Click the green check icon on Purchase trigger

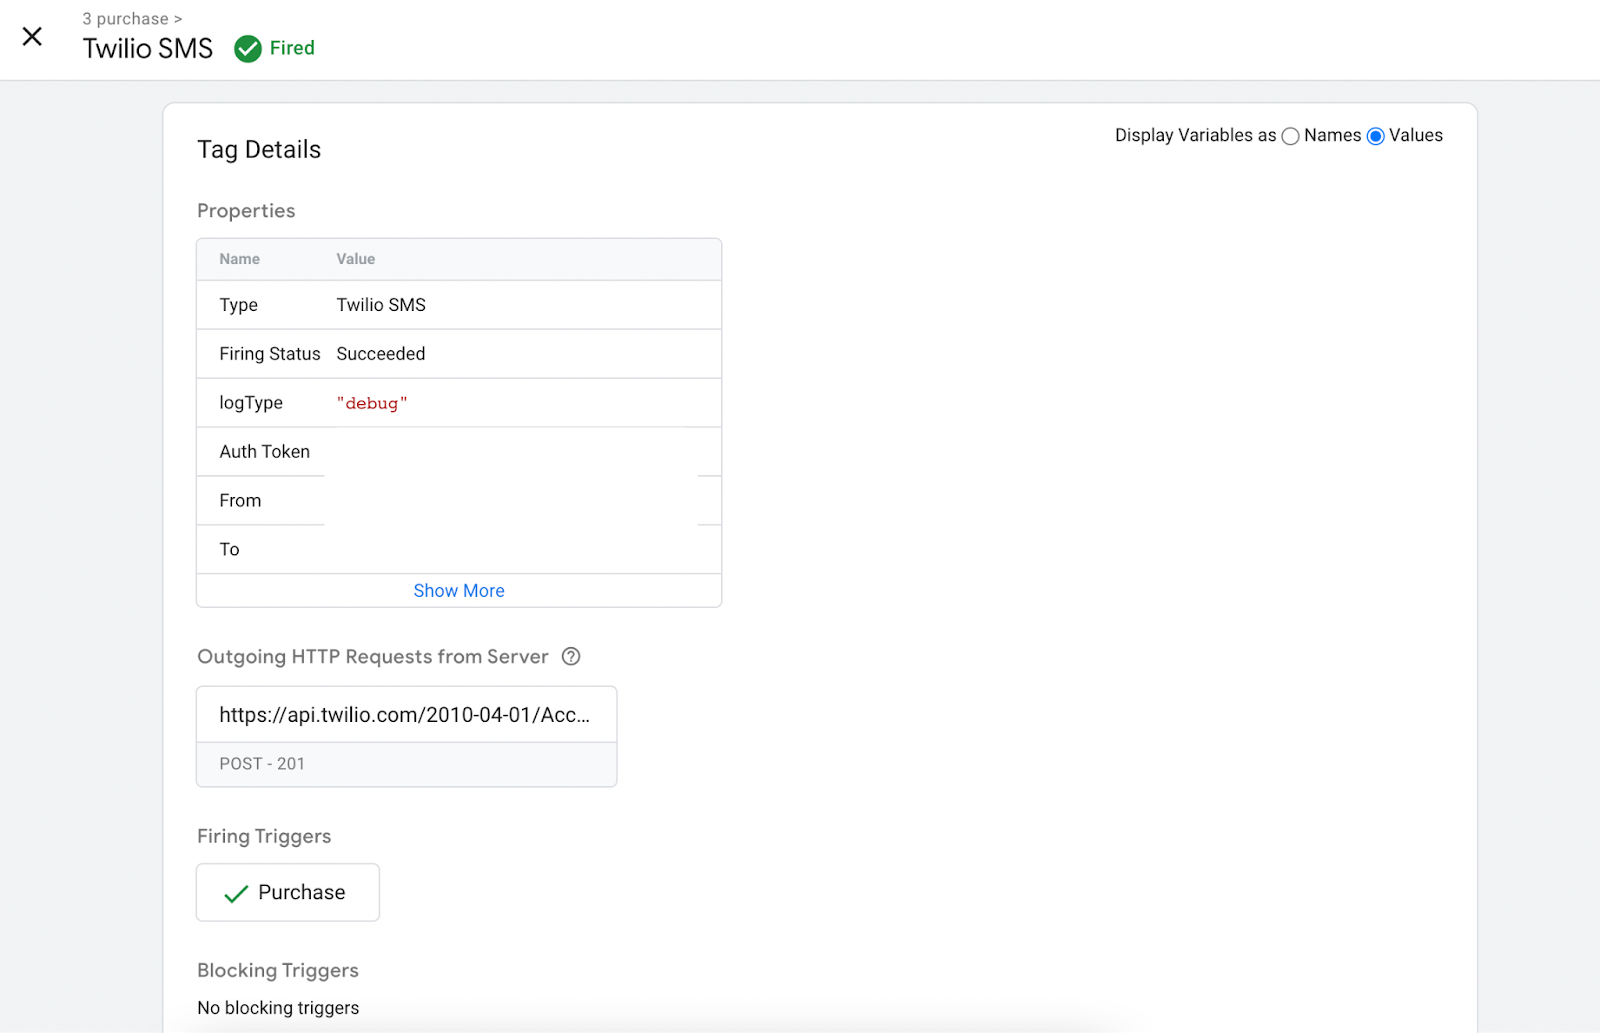click(236, 893)
